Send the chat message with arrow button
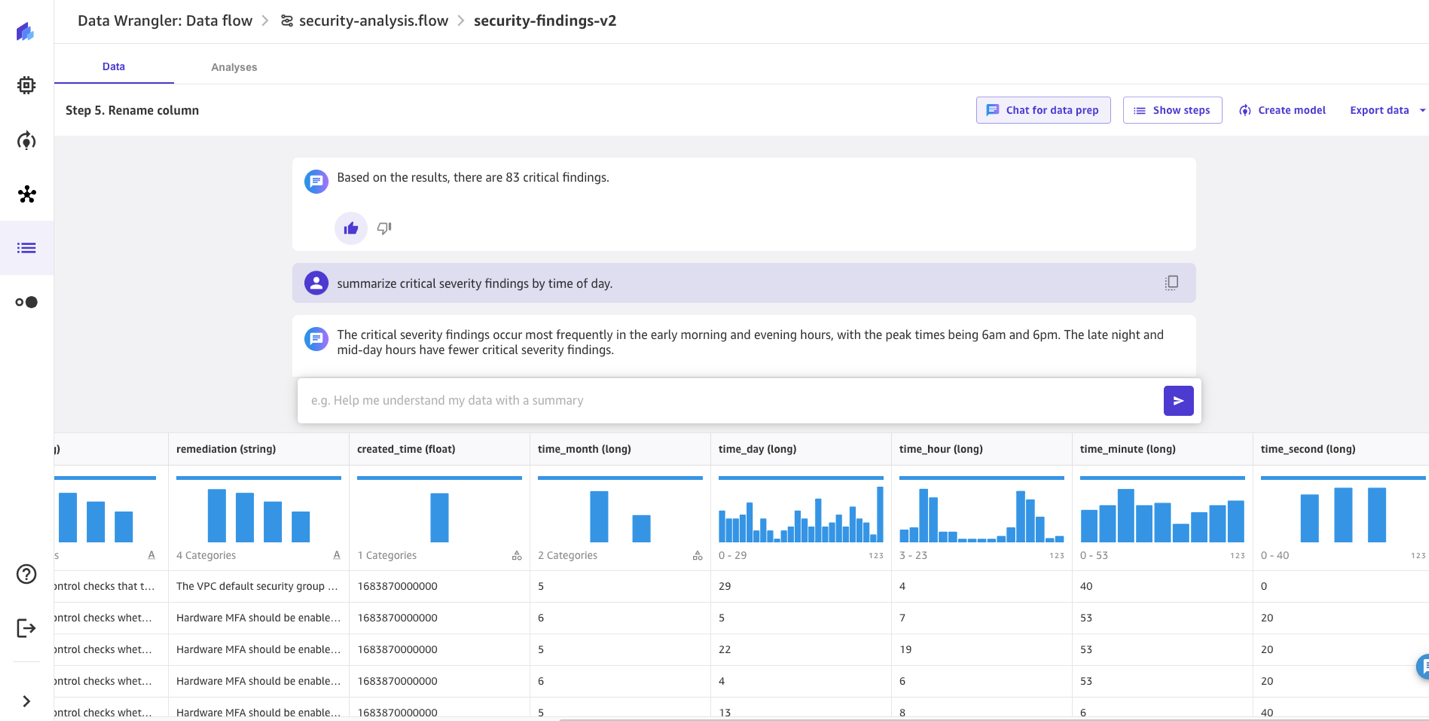Screen dimensions: 1429x721 pyautogui.click(x=1178, y=401)
